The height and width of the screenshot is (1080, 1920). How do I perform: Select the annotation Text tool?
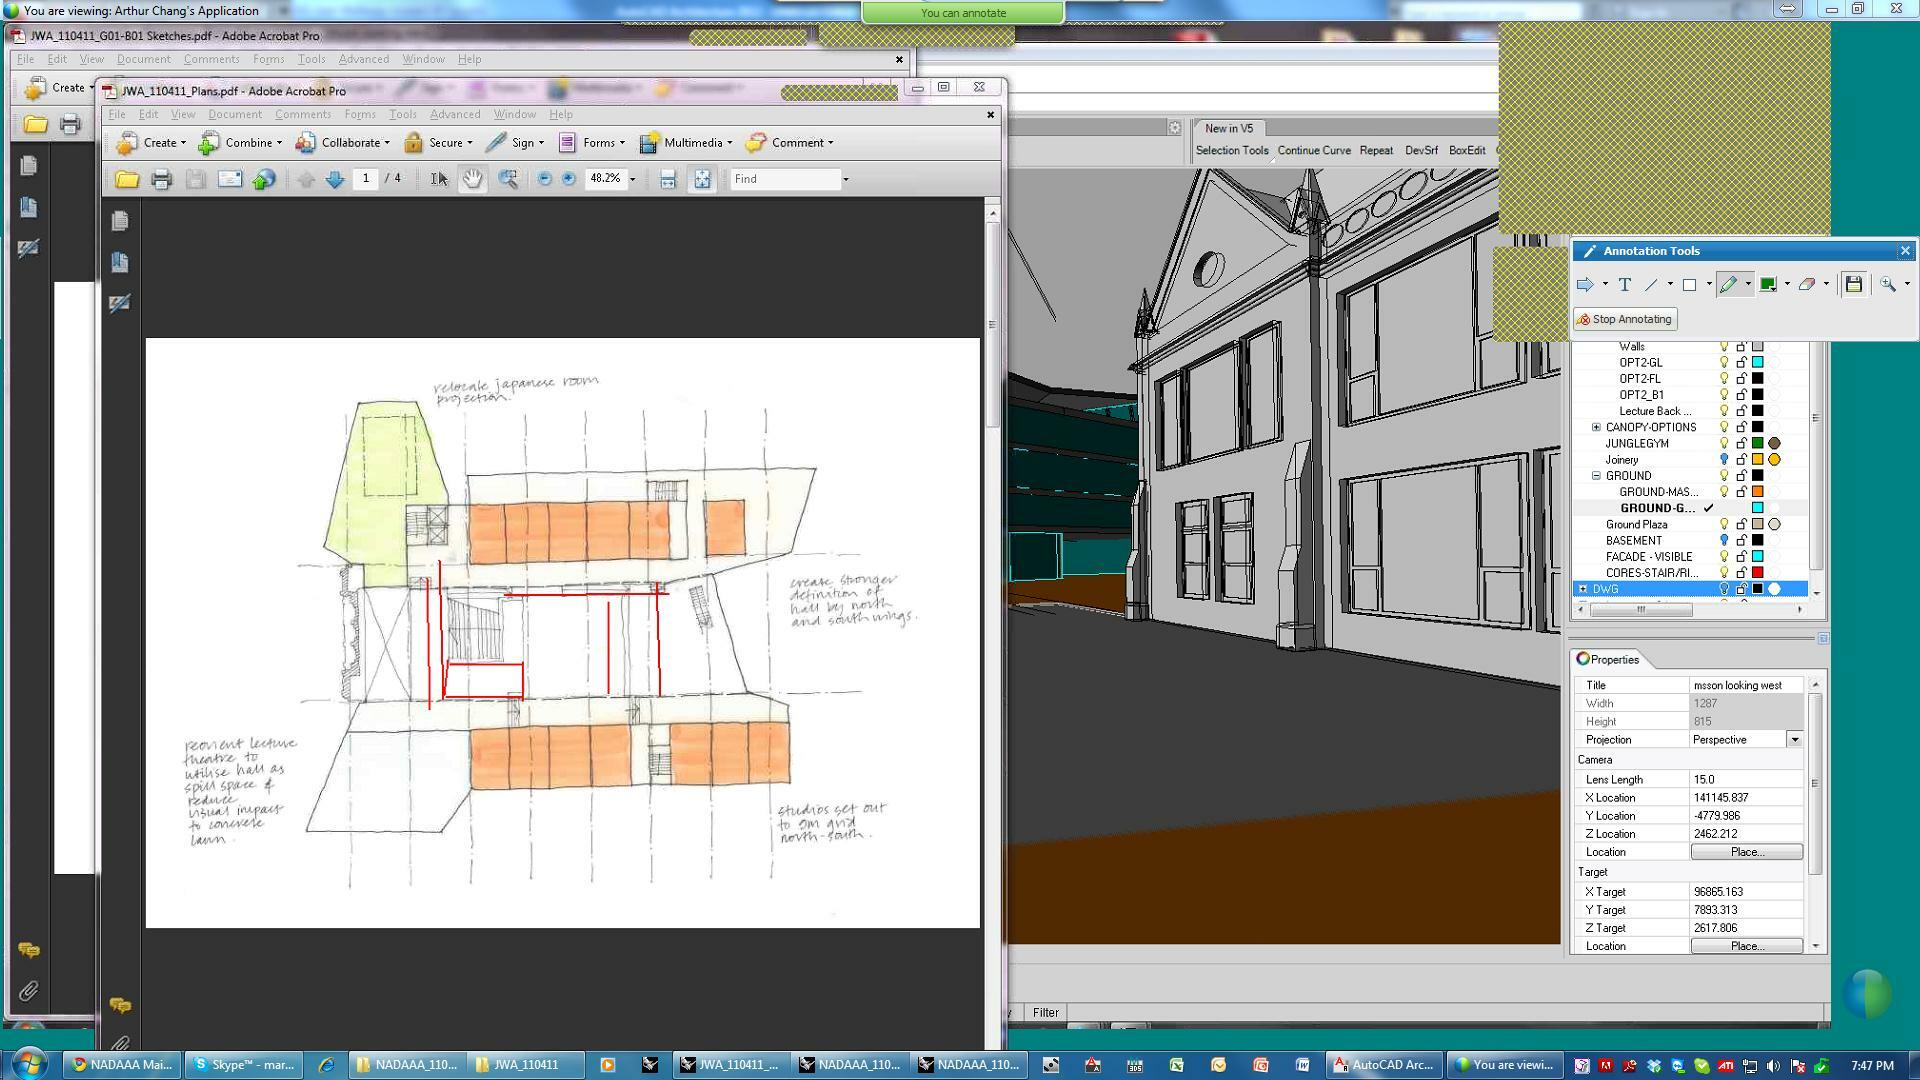(1625, 285)
